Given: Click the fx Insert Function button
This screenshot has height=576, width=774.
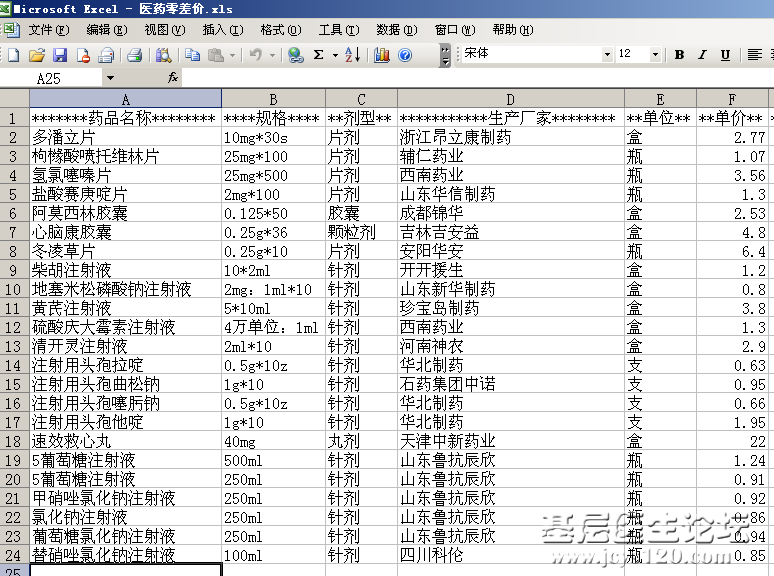Looking at the screenshot, I should coord(173,77).
